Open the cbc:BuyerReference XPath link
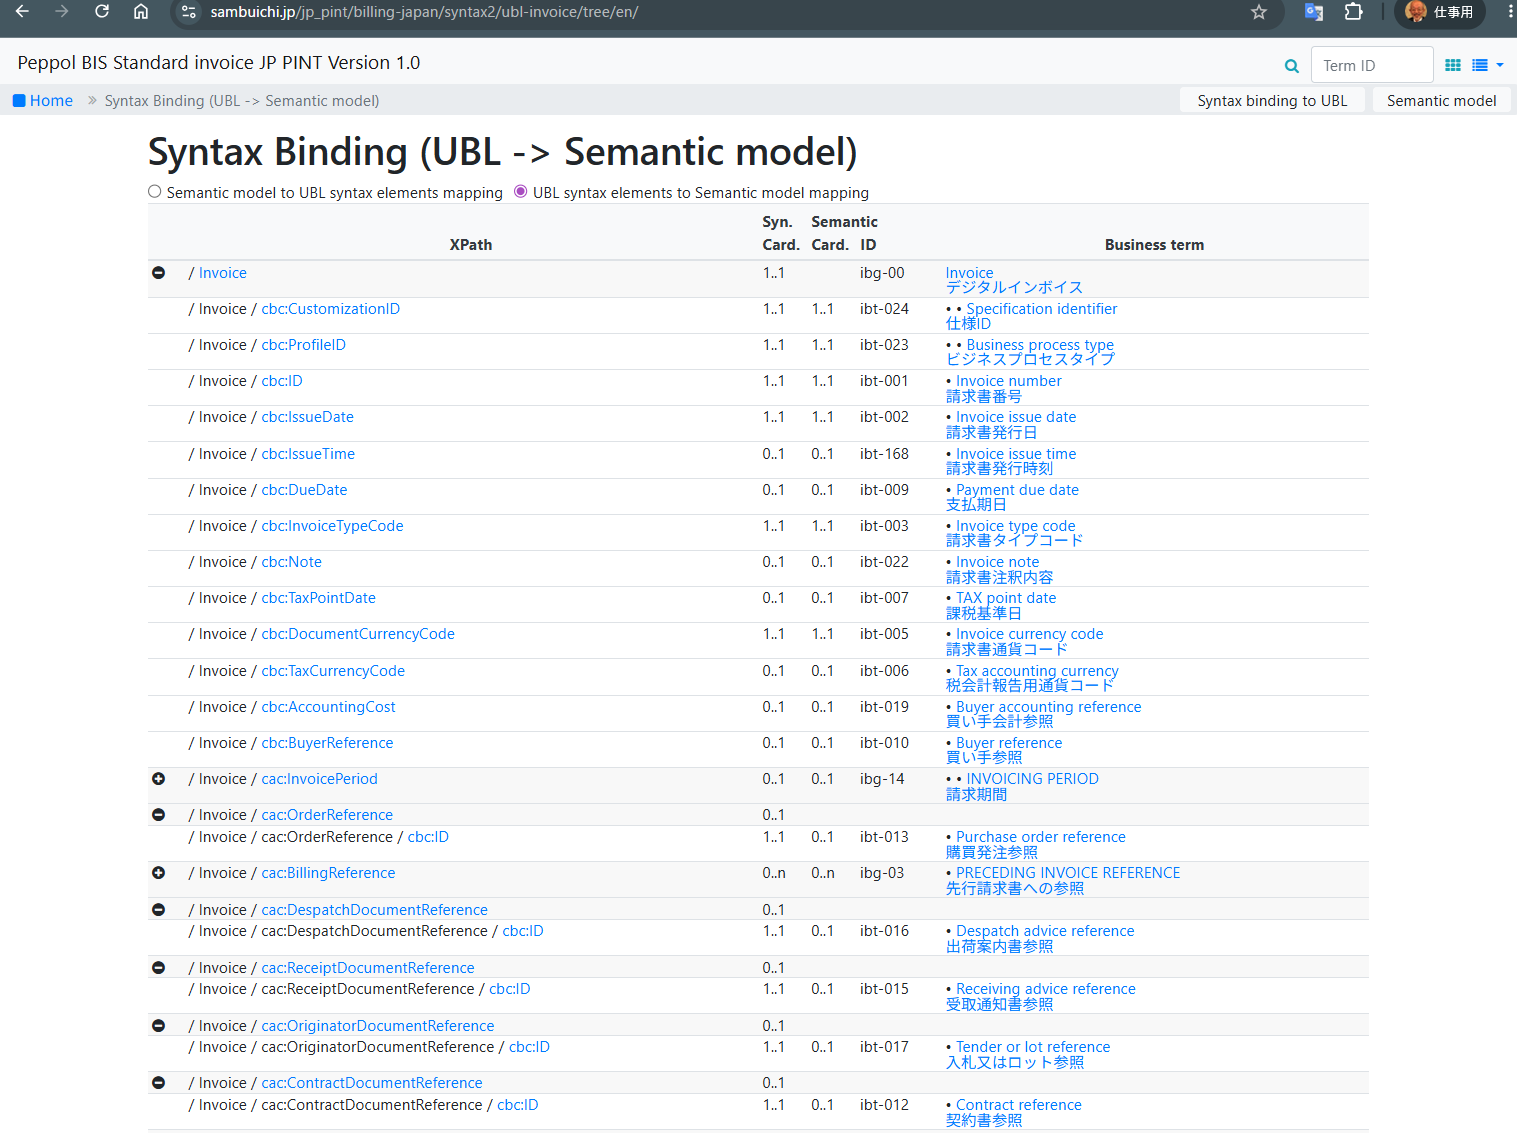Image resolution: width=1517 pixels, height=1133 pixels. tap(327, 743)
